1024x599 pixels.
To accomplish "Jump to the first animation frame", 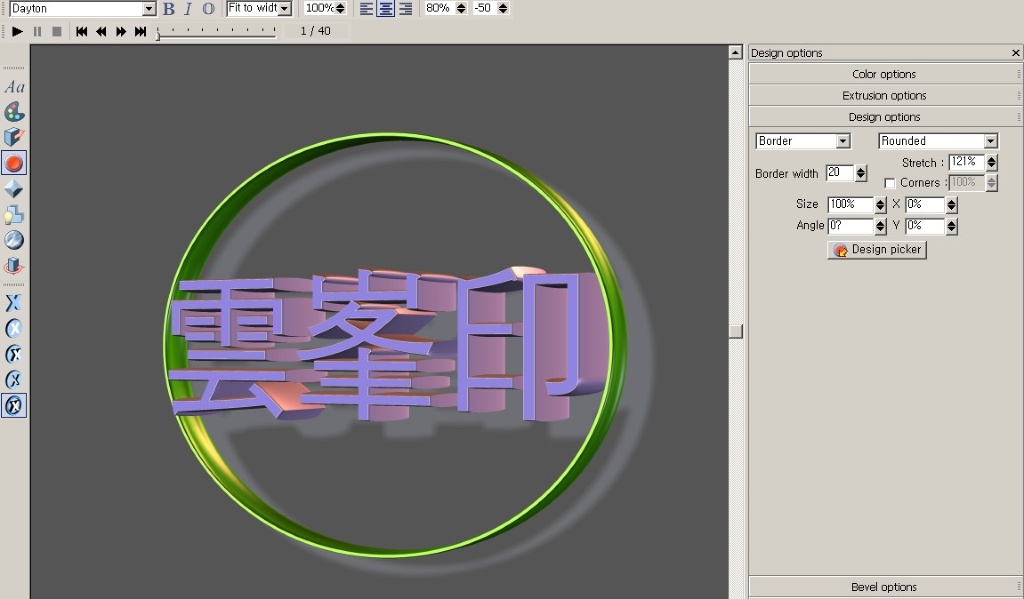I will (82, 31).
